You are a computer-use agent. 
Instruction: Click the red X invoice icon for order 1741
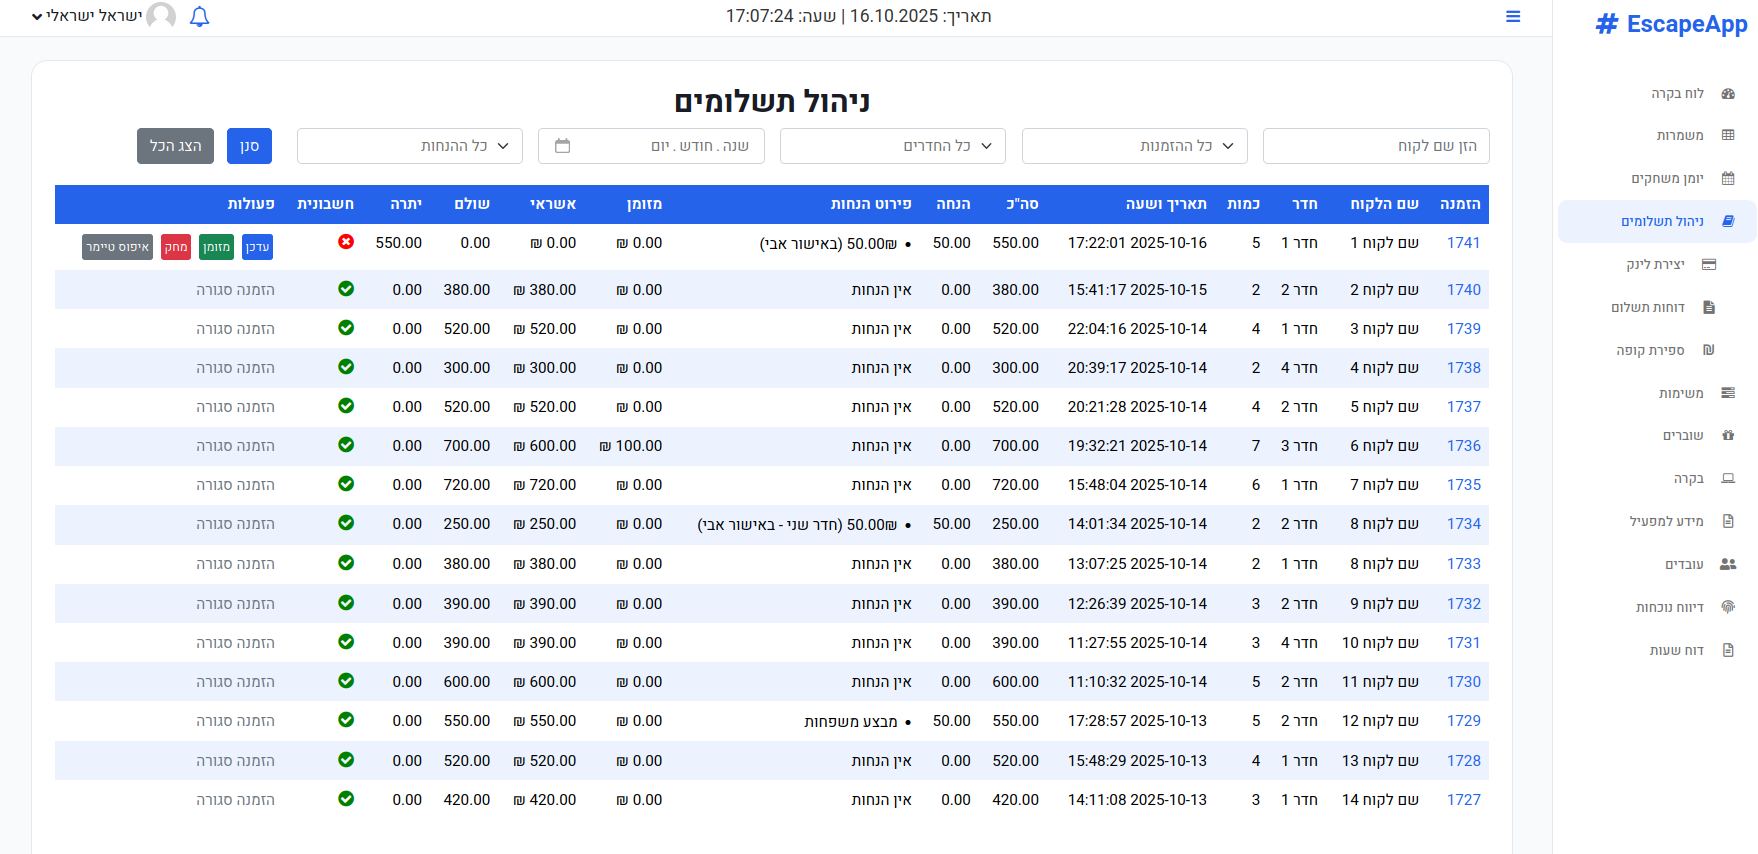[346, 242]
